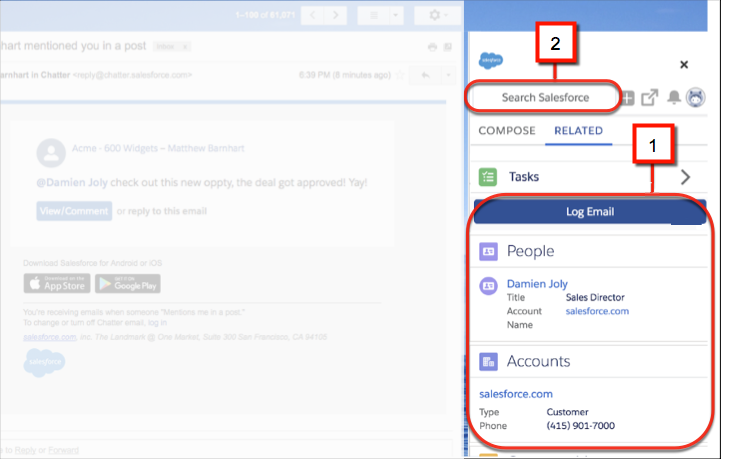
Task: Go to older emails arrow in Gmail
Action: [335, 15]
